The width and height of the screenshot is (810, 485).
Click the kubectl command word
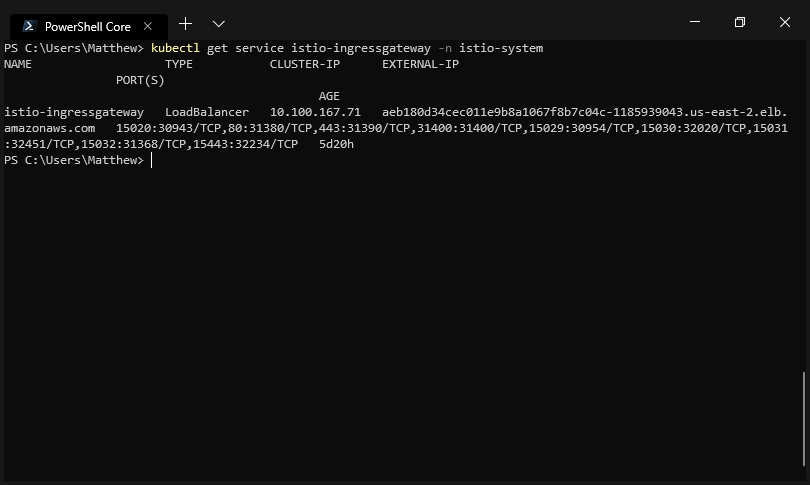coord(175,48)
